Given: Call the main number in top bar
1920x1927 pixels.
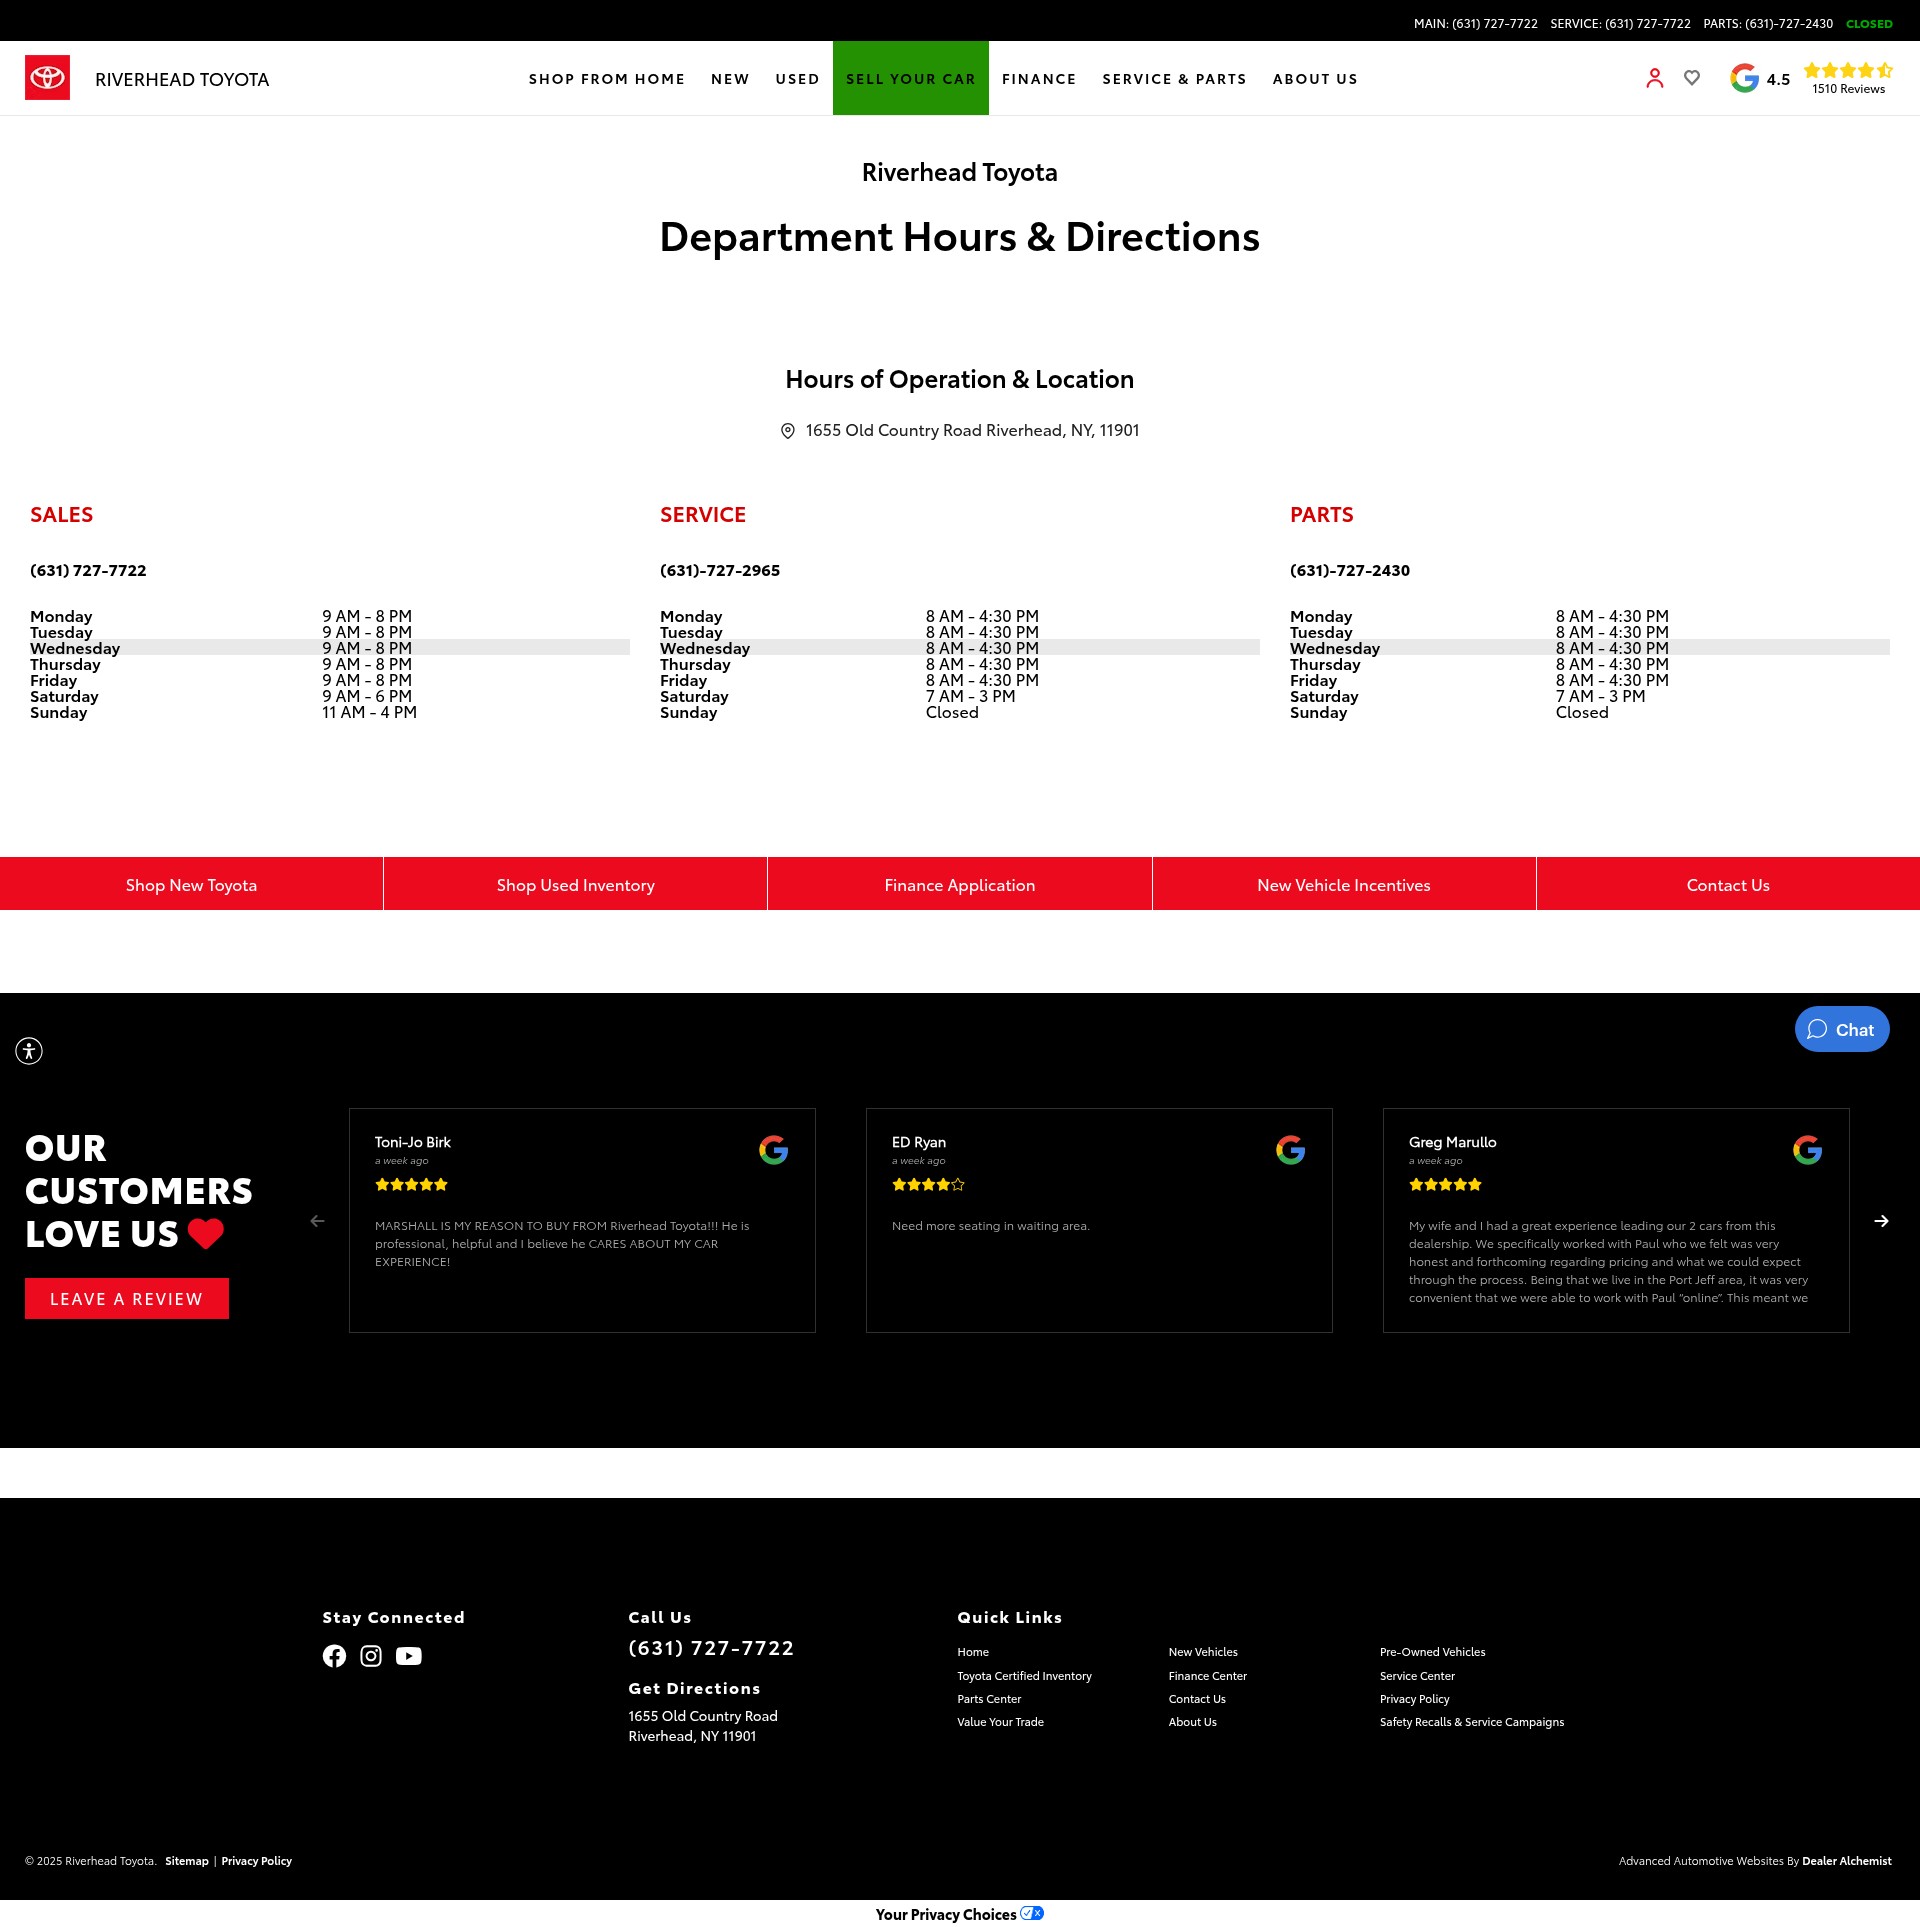Looking at the screenshot, I should tap(1476, 24).
